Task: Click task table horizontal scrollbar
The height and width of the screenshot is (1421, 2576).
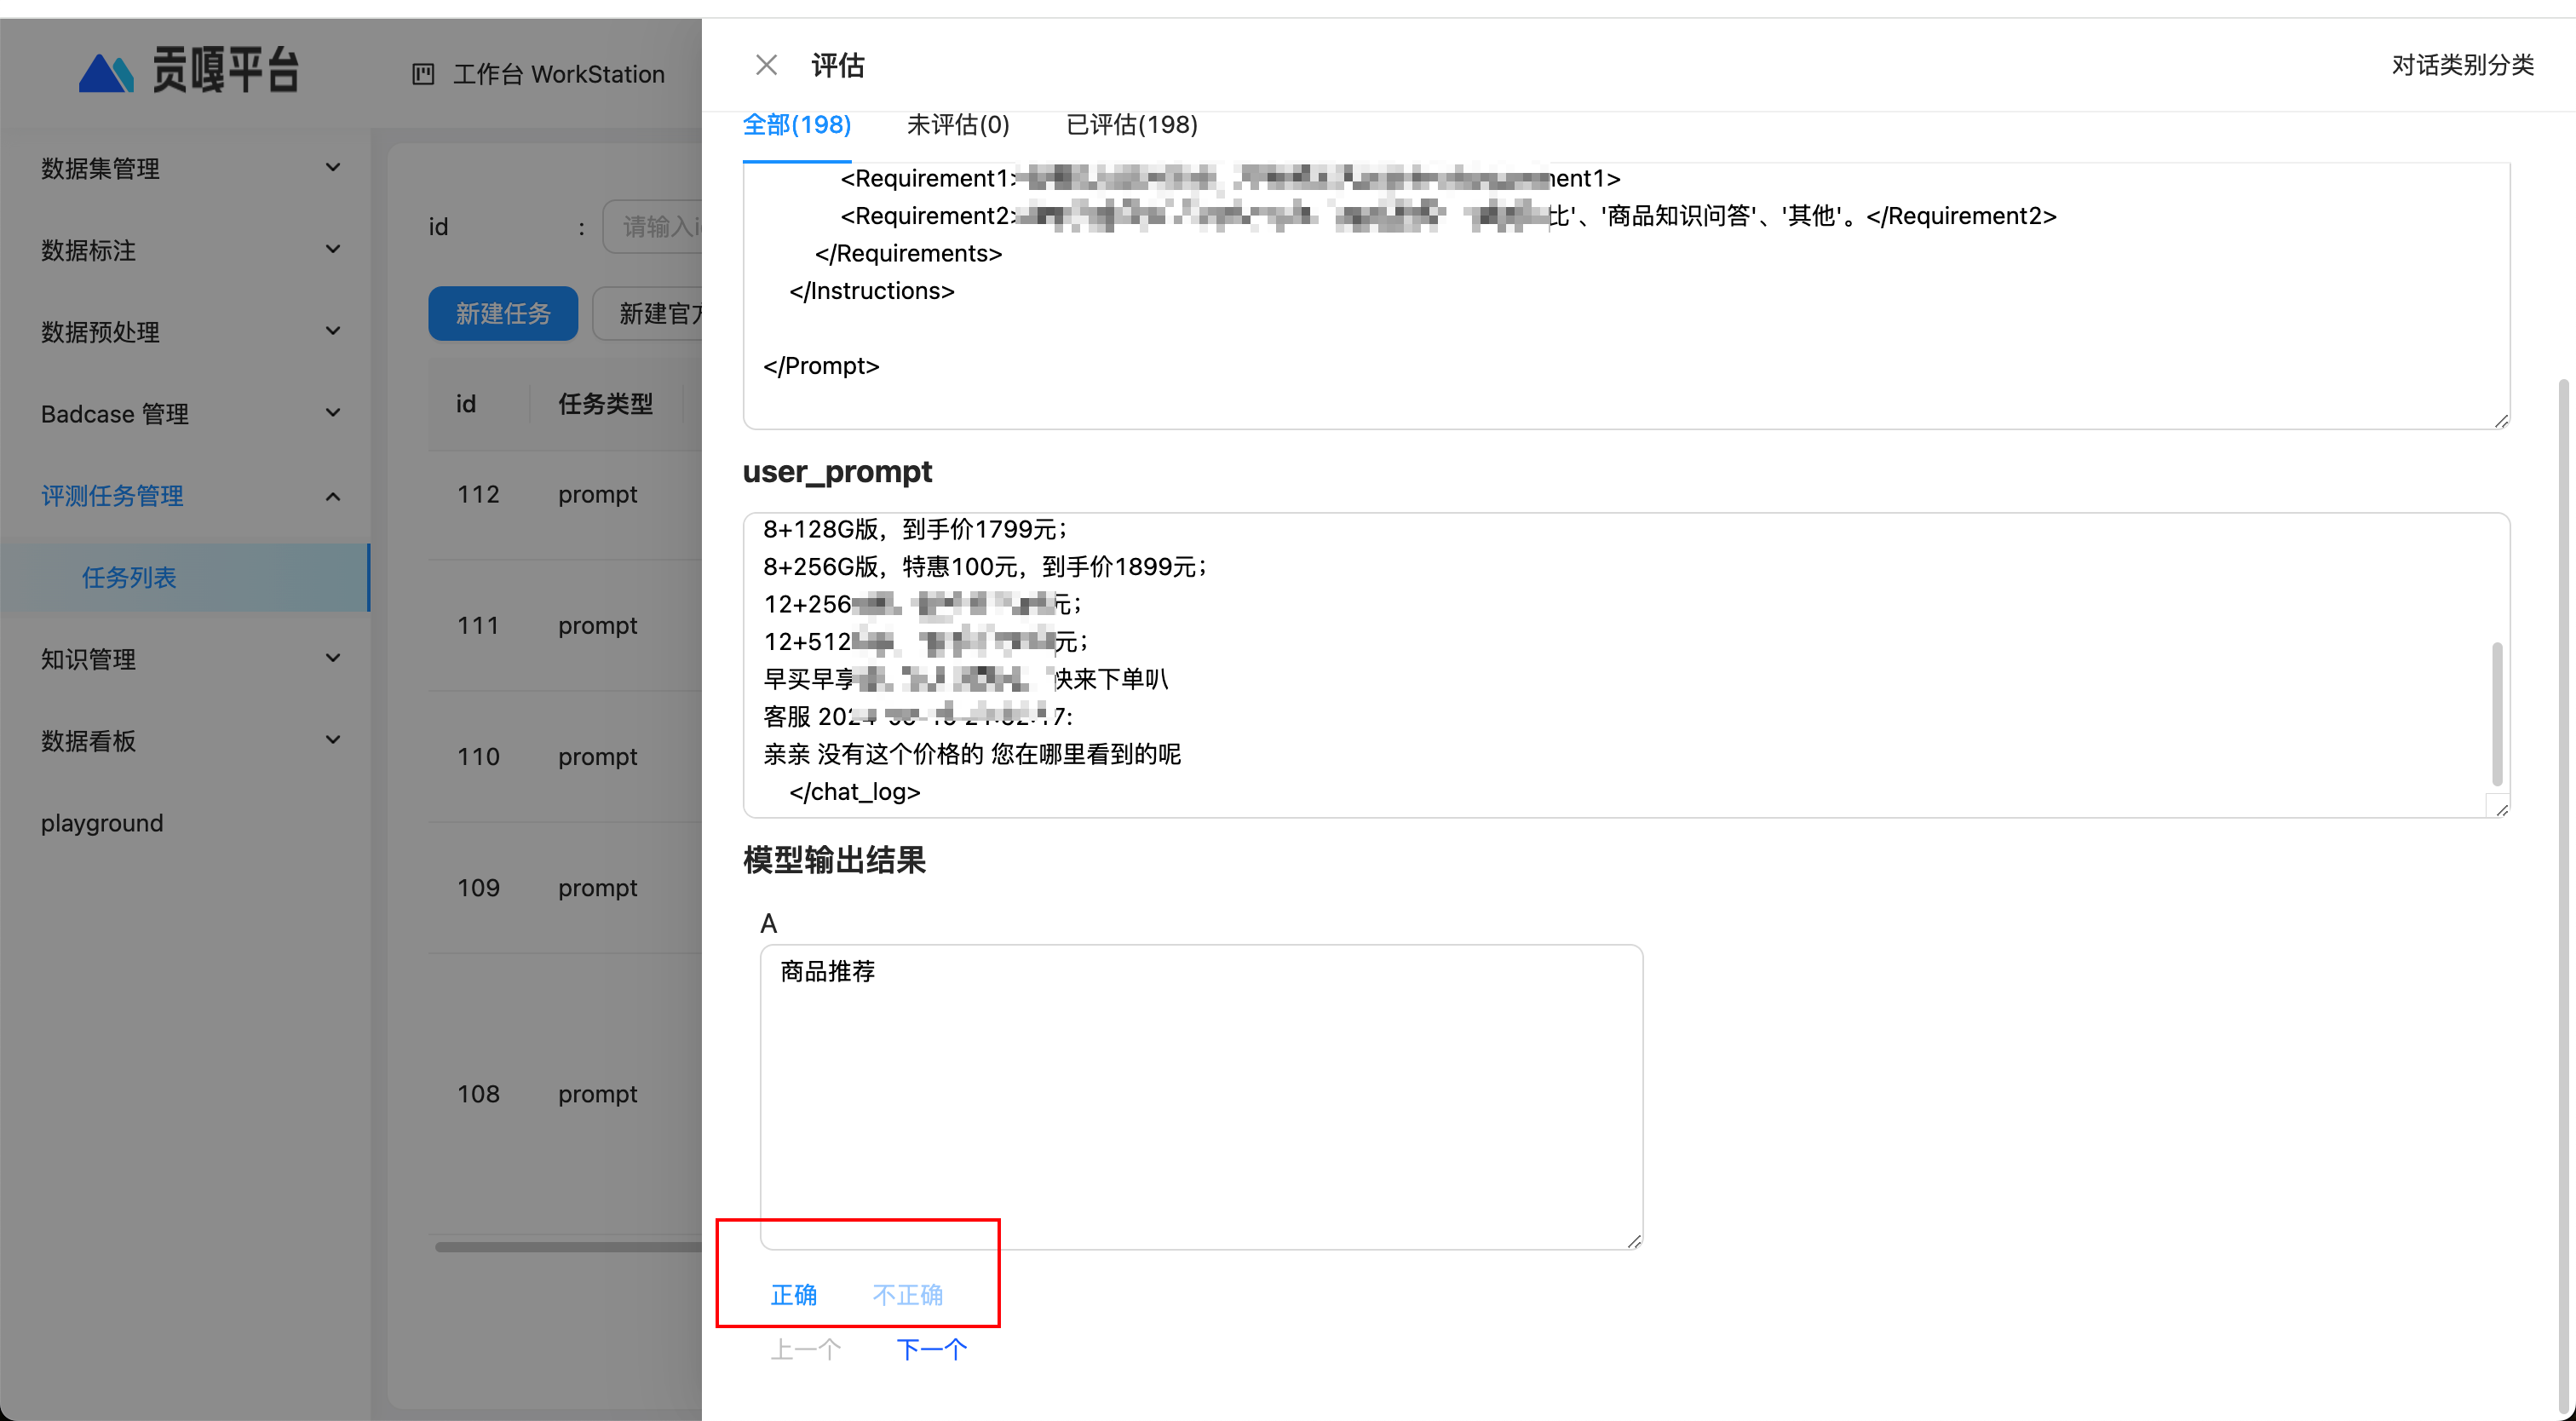Action: click(568, 1247)
